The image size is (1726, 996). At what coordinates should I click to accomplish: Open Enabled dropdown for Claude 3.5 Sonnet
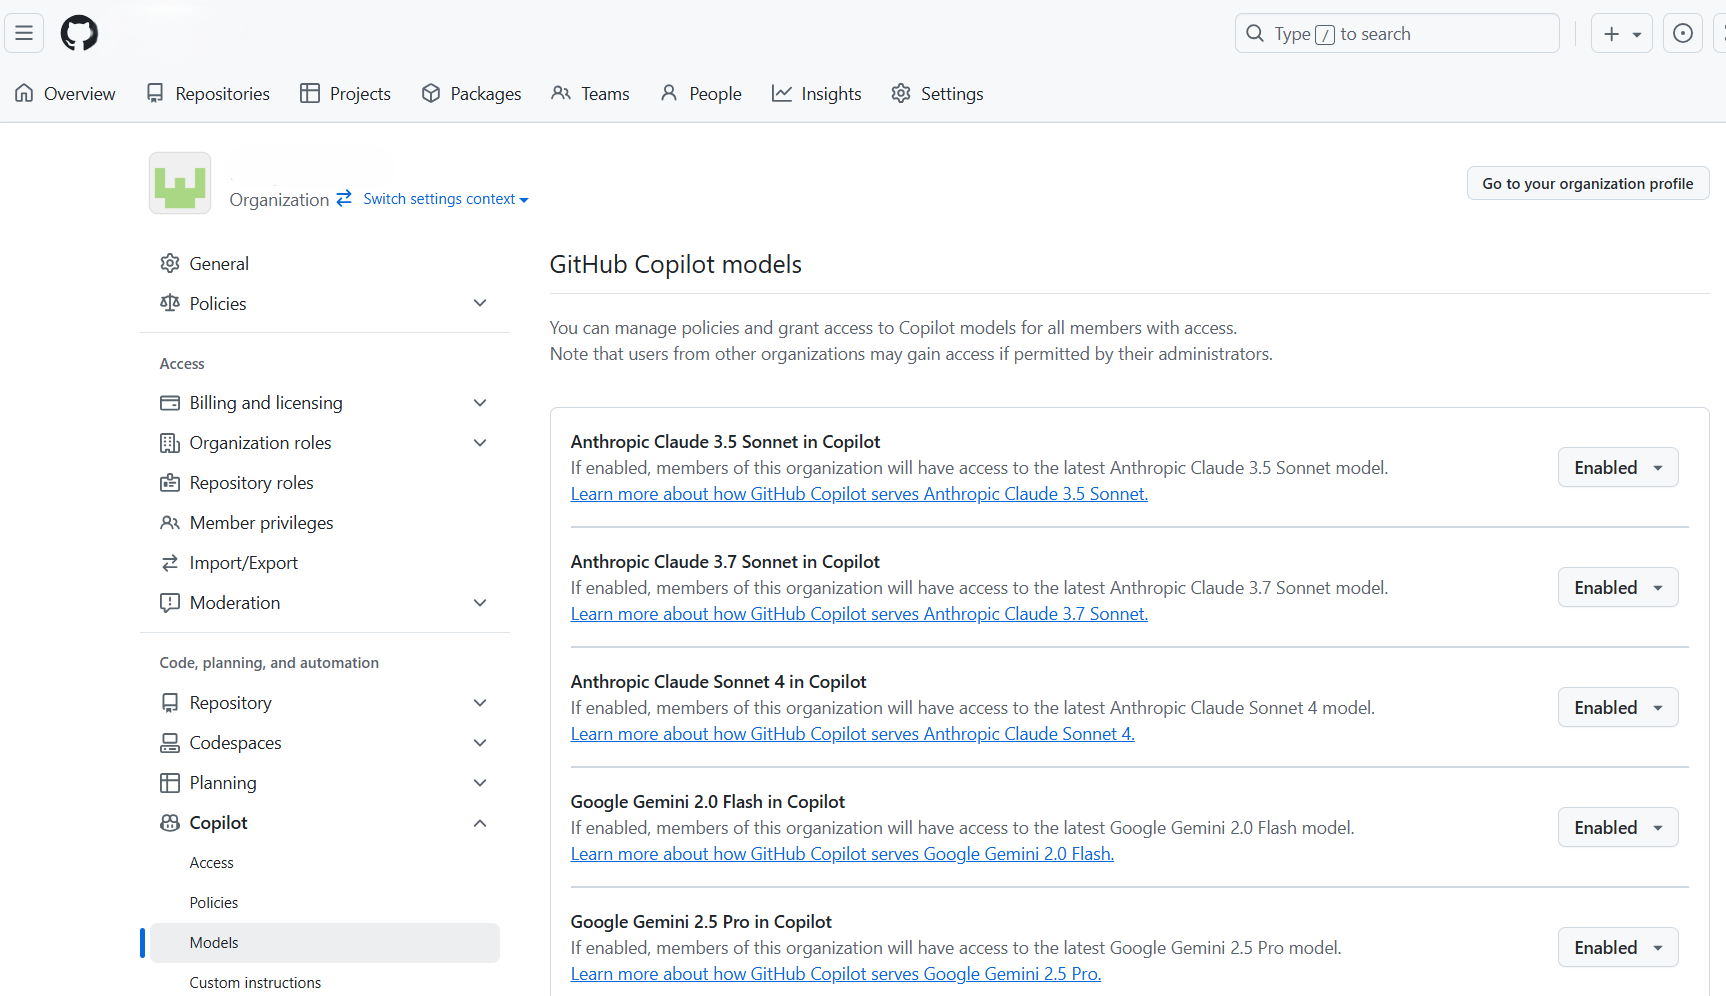pyautogui.click(x=1618, y=467)
